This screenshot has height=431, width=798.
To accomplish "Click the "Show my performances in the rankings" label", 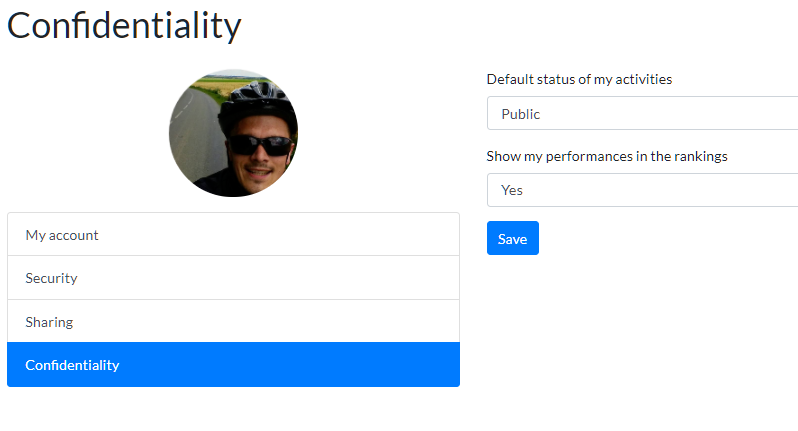I will tap(606, 156).
